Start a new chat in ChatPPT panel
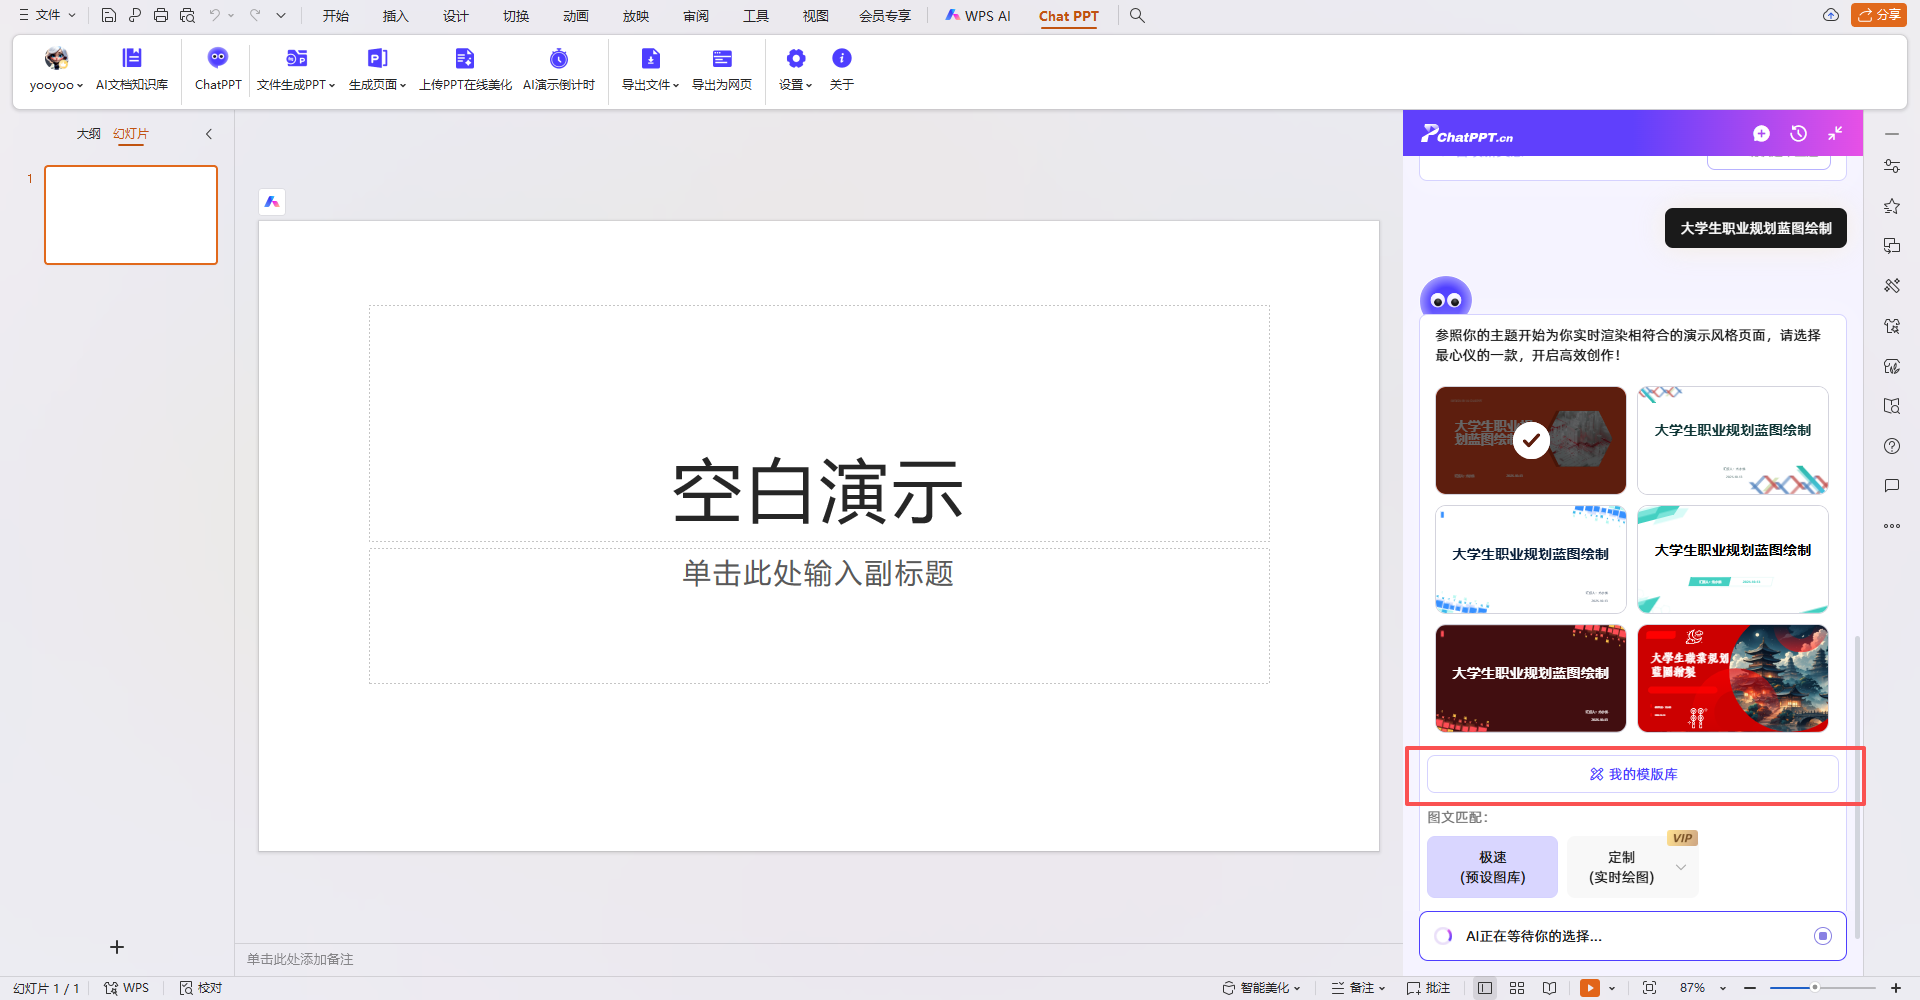1920x1000 pixels. [1761, 134]
